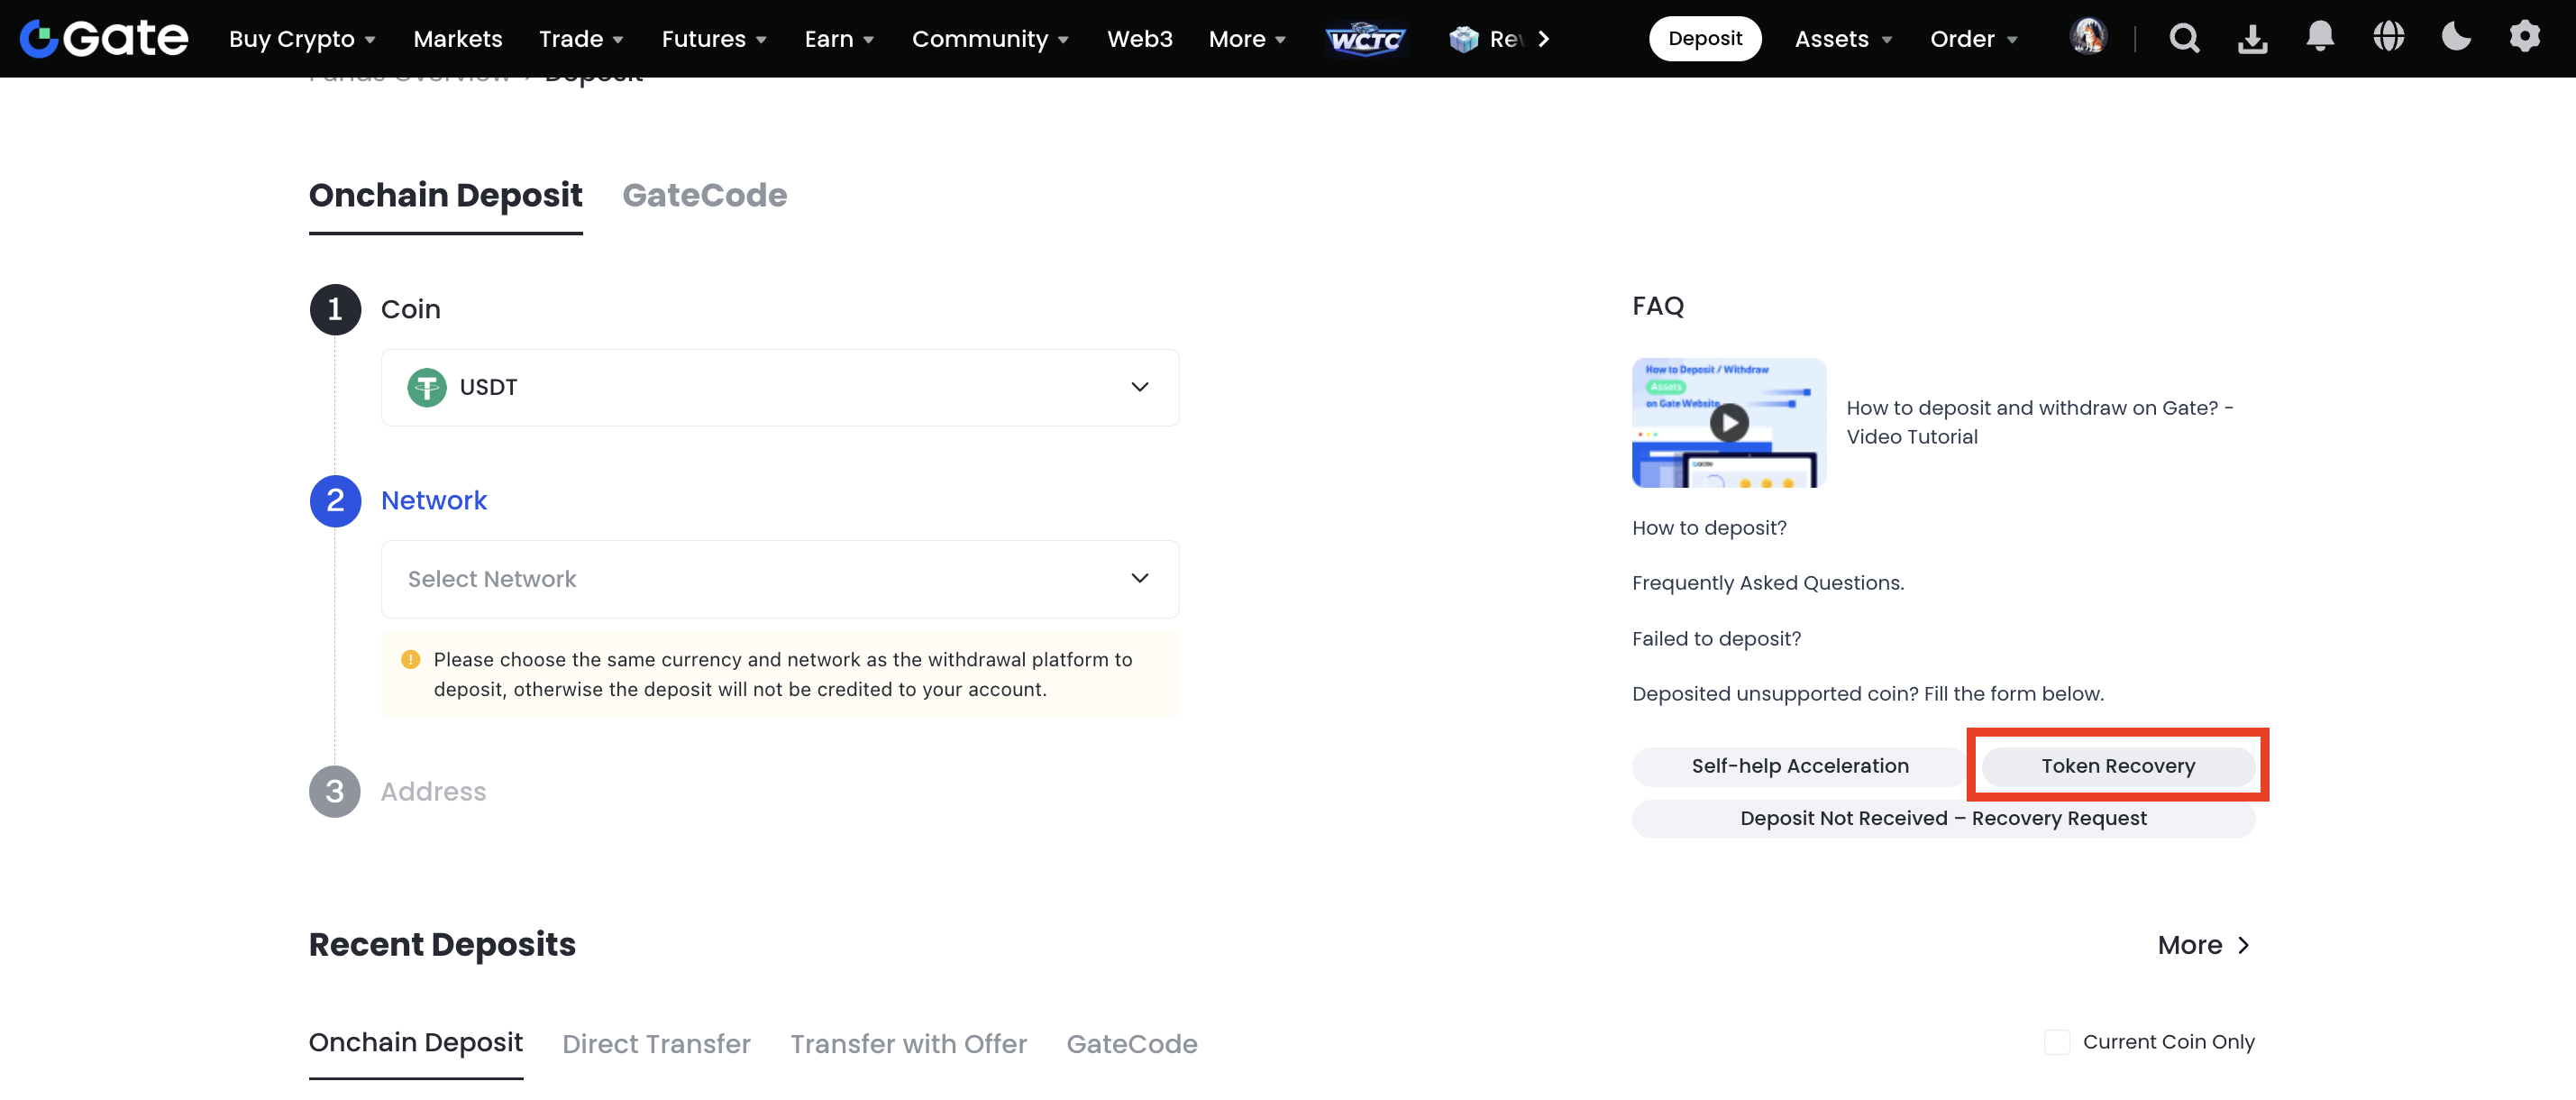Expand the Select Network dropdown
This screenshot has height=1100, width=2576.
[779, 579]
